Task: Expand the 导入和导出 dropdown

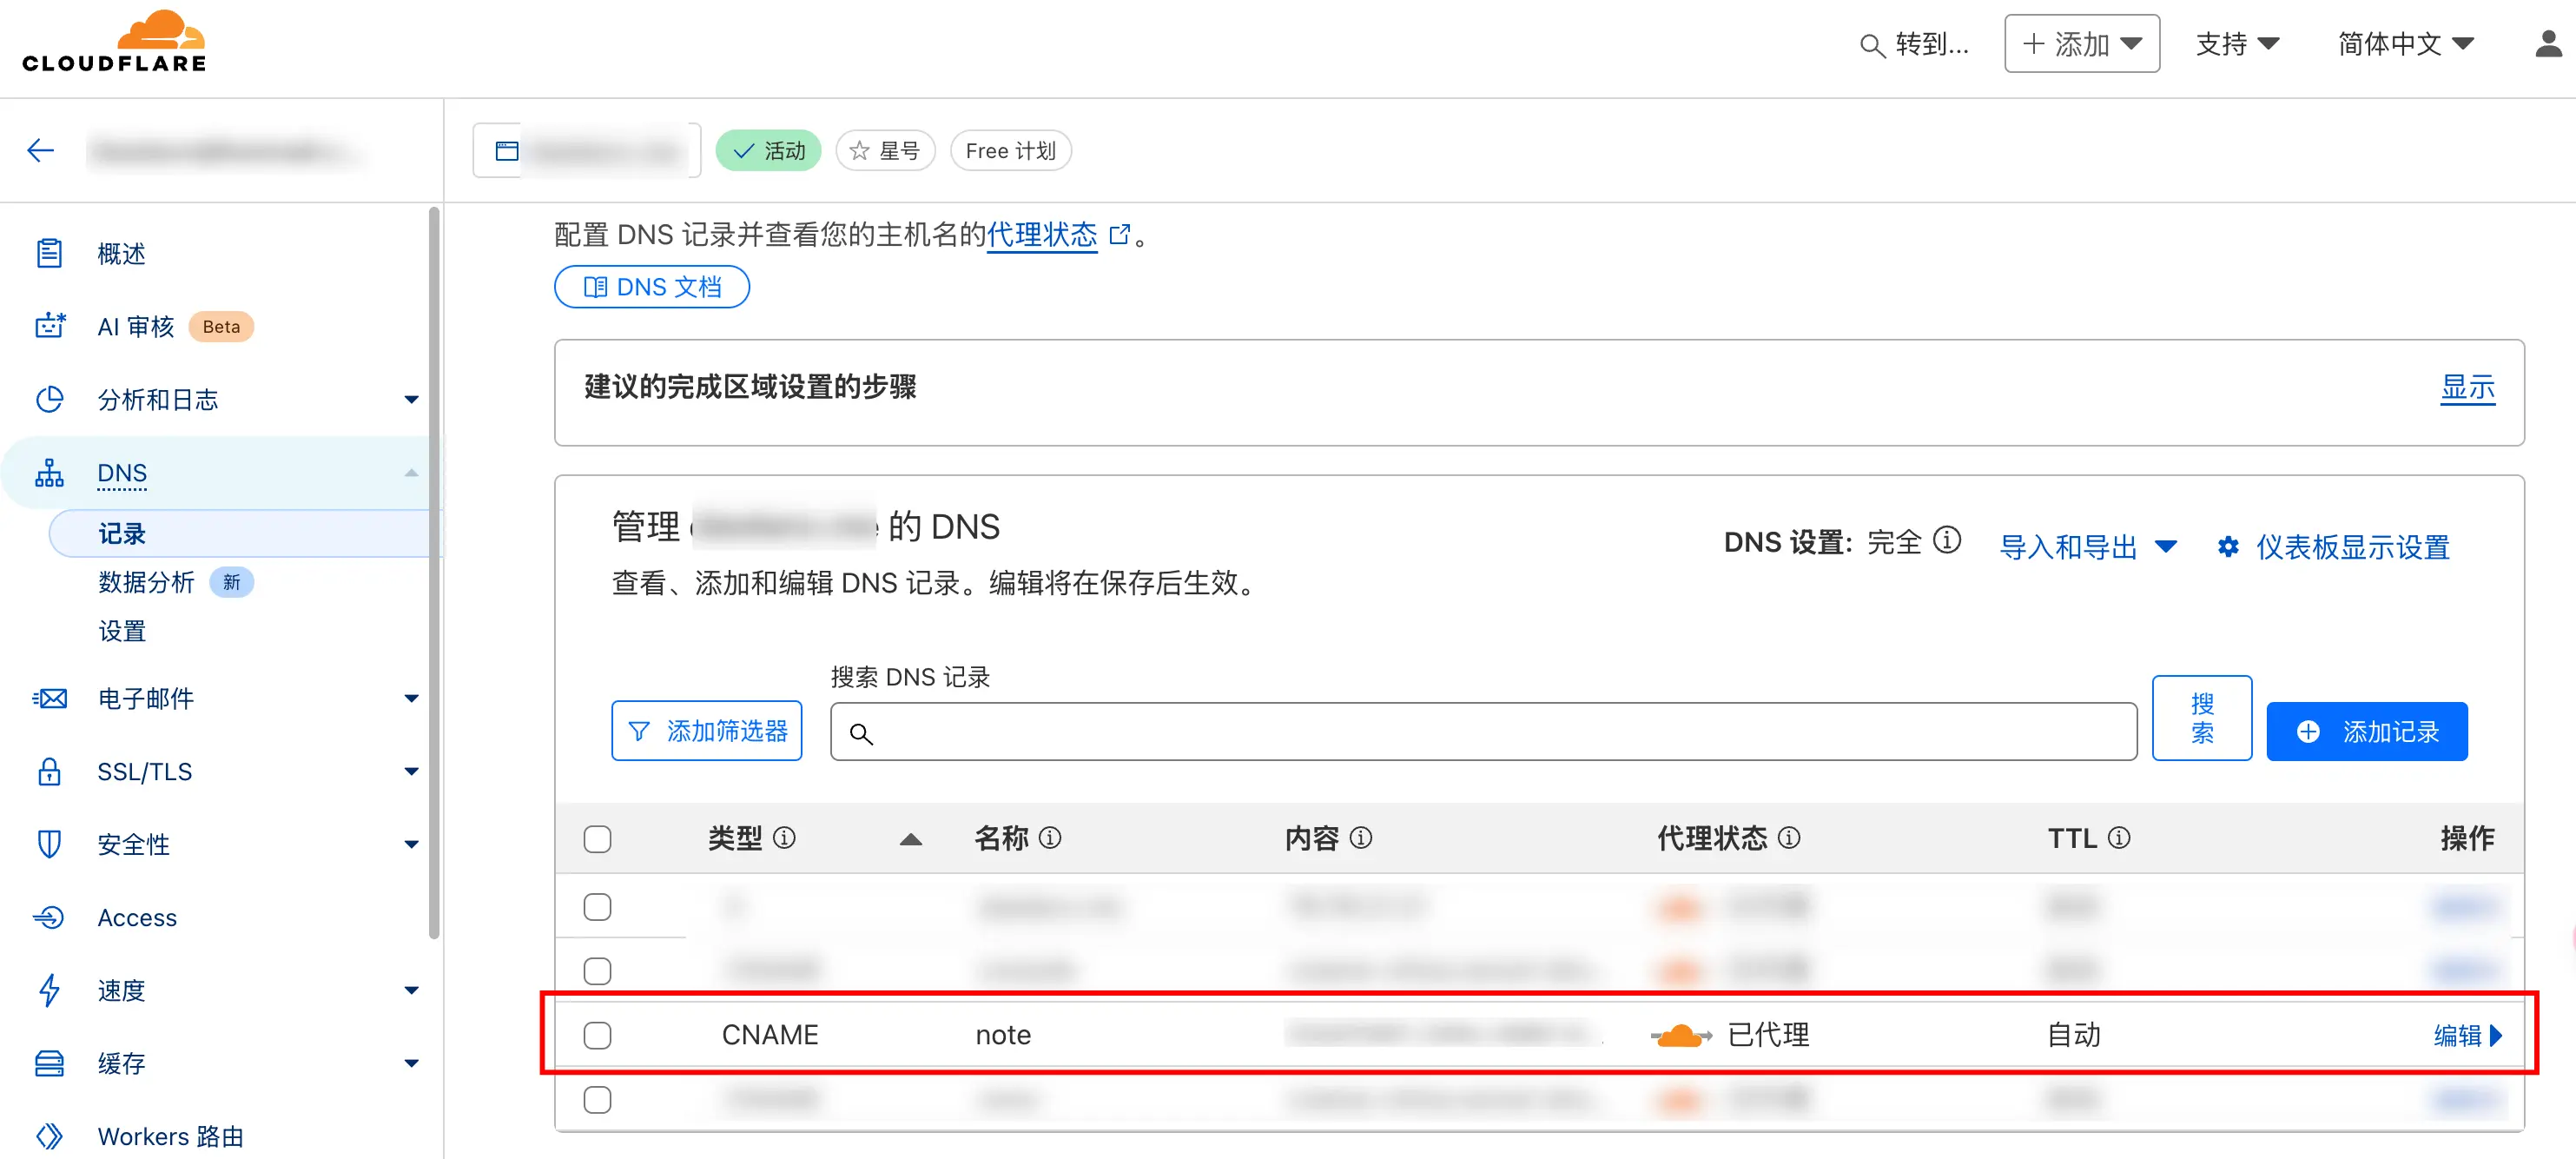Action: point(2087,547)
